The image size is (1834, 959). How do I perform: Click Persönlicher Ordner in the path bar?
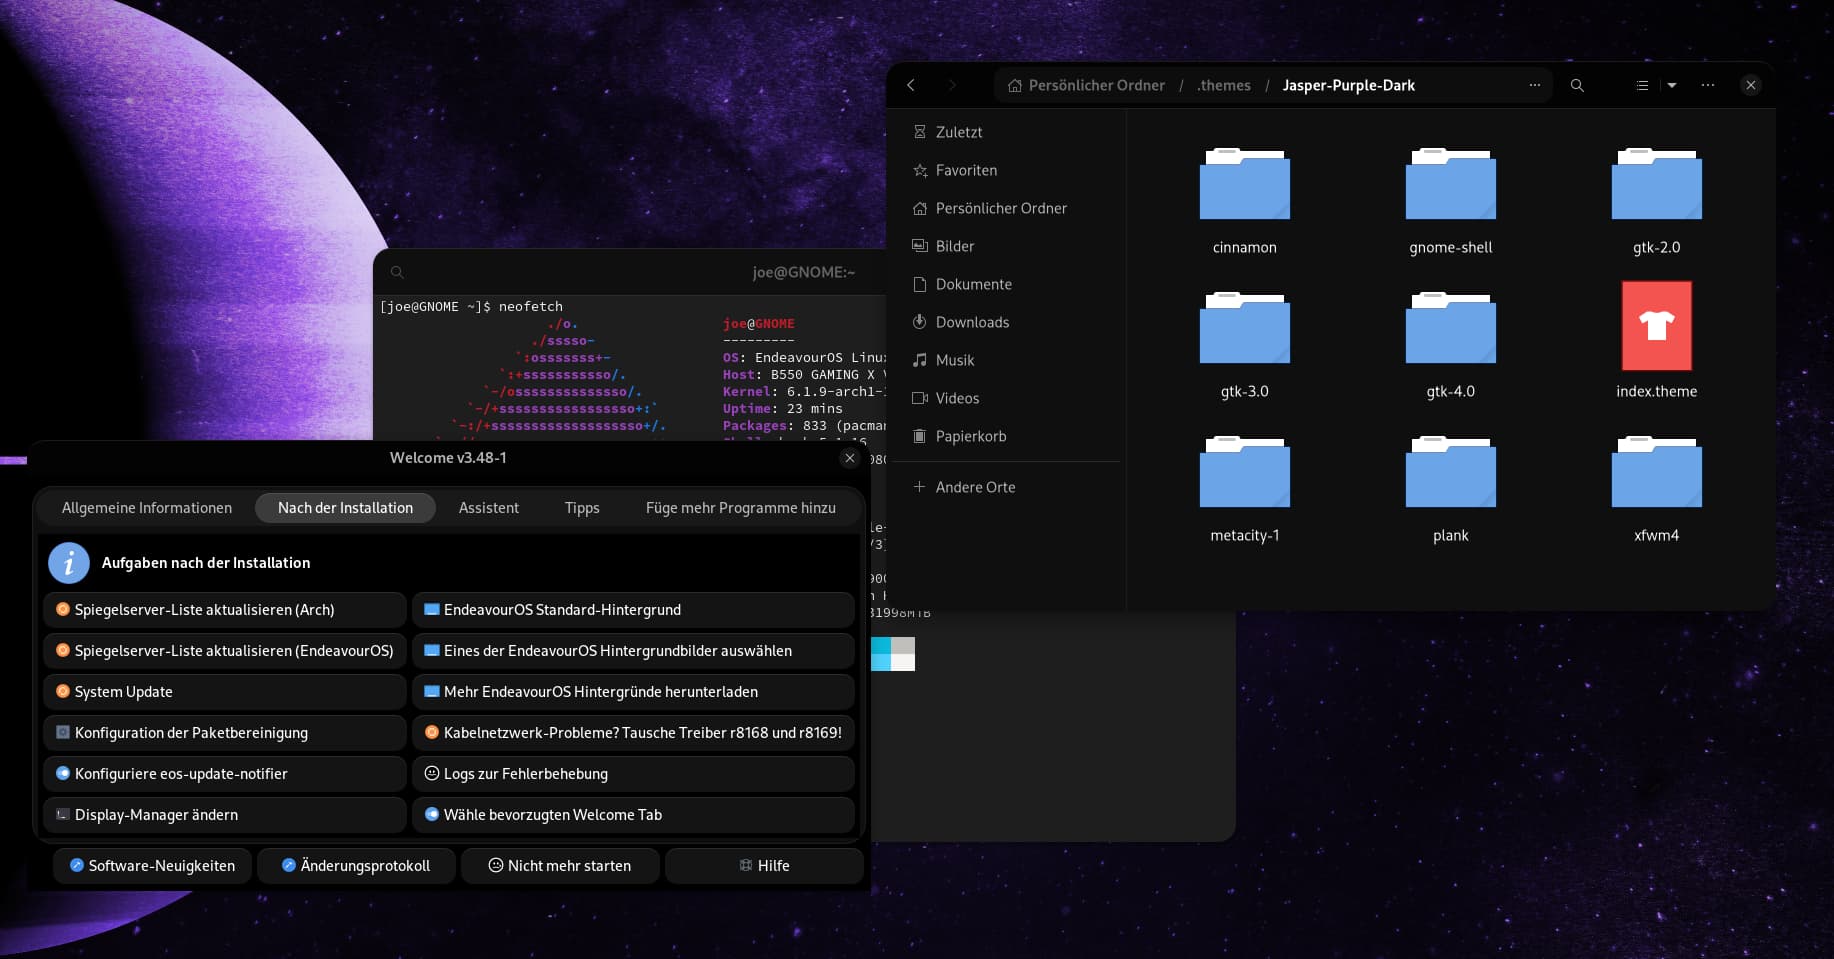point(1086,85)
